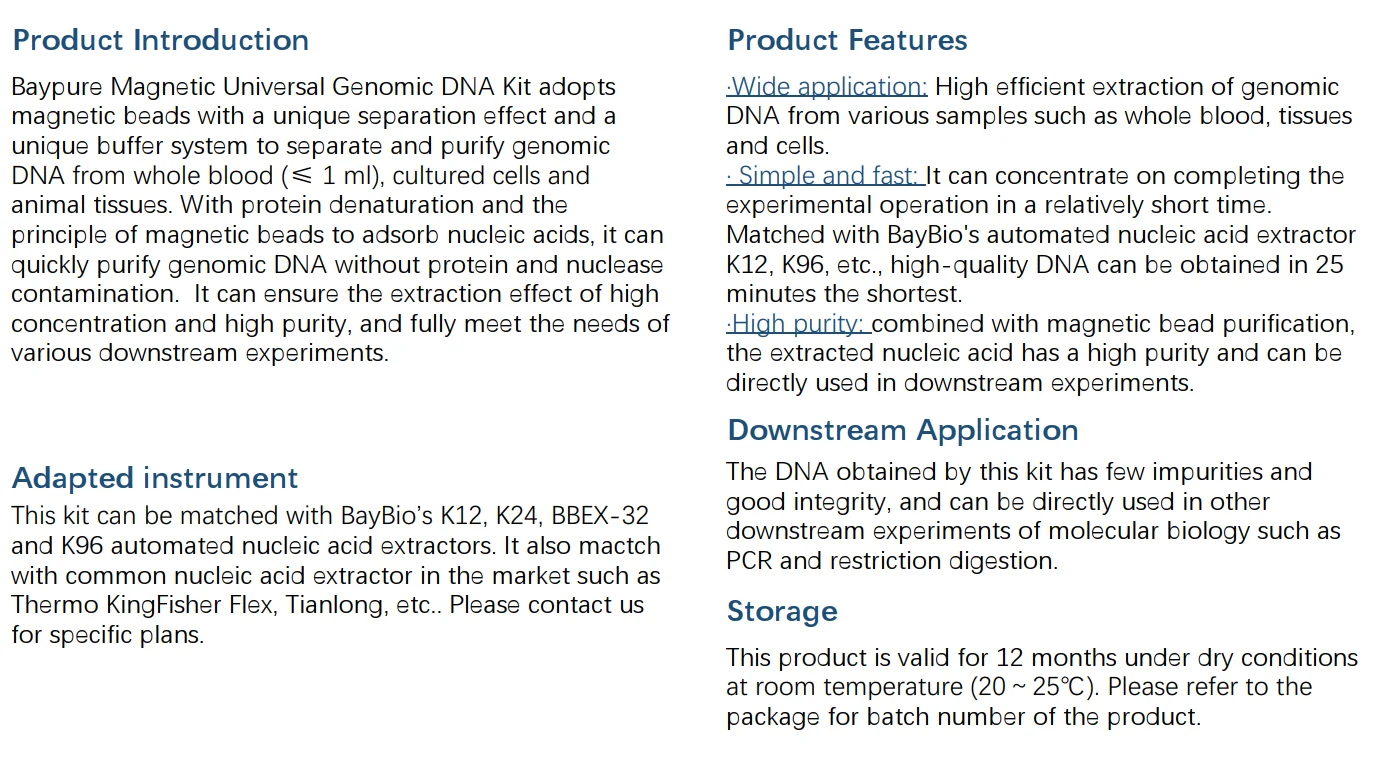Click the "Storage" section heading
The width and height of the screenshot is (1399, 771).
click(782, 611)
